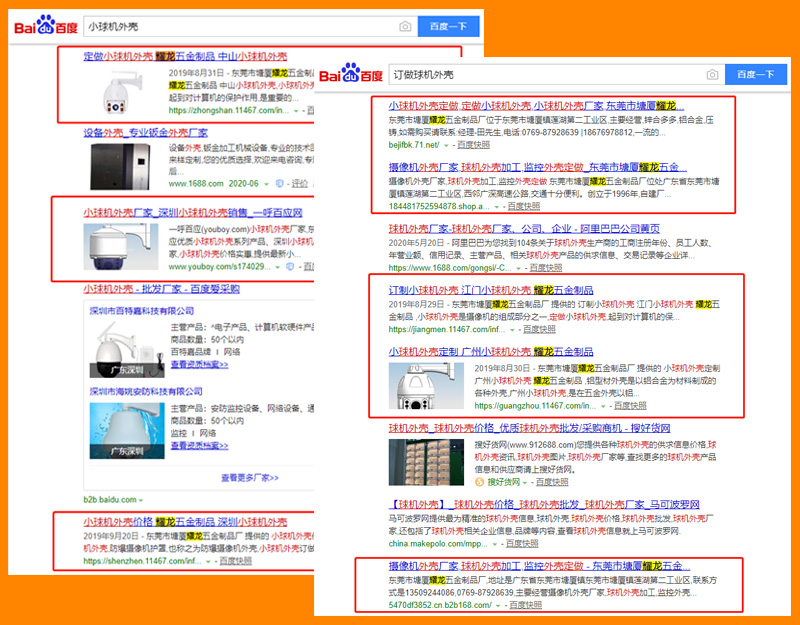
Task: Open image search camera icon in 订做球机外壳 search box
Action: pos(712,75)
